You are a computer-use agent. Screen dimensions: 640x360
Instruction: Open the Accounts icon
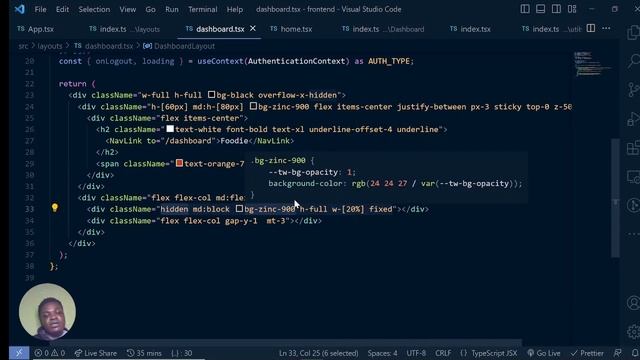[x=633, y=303]
